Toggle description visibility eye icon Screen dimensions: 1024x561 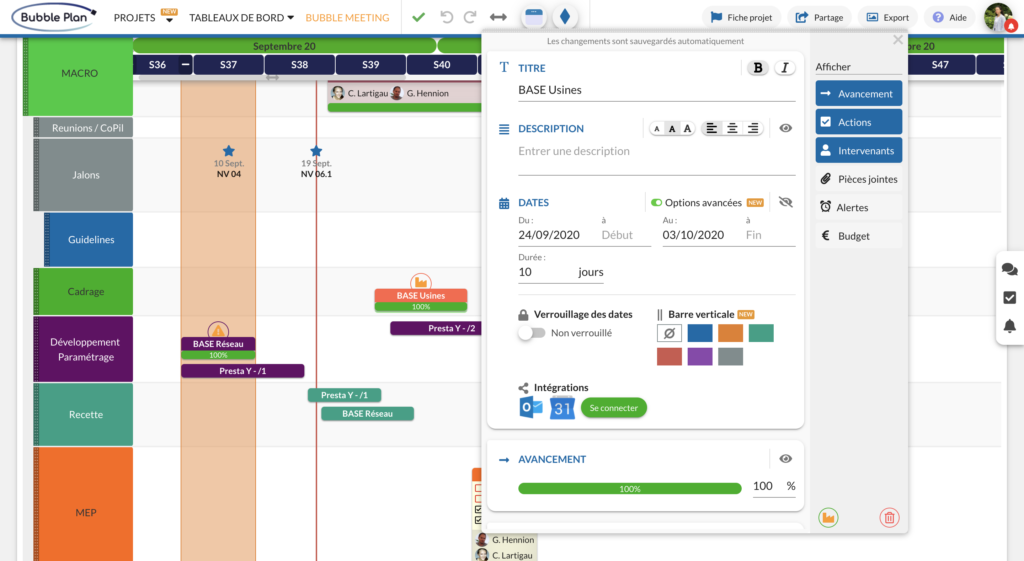[x=786, y=128]
